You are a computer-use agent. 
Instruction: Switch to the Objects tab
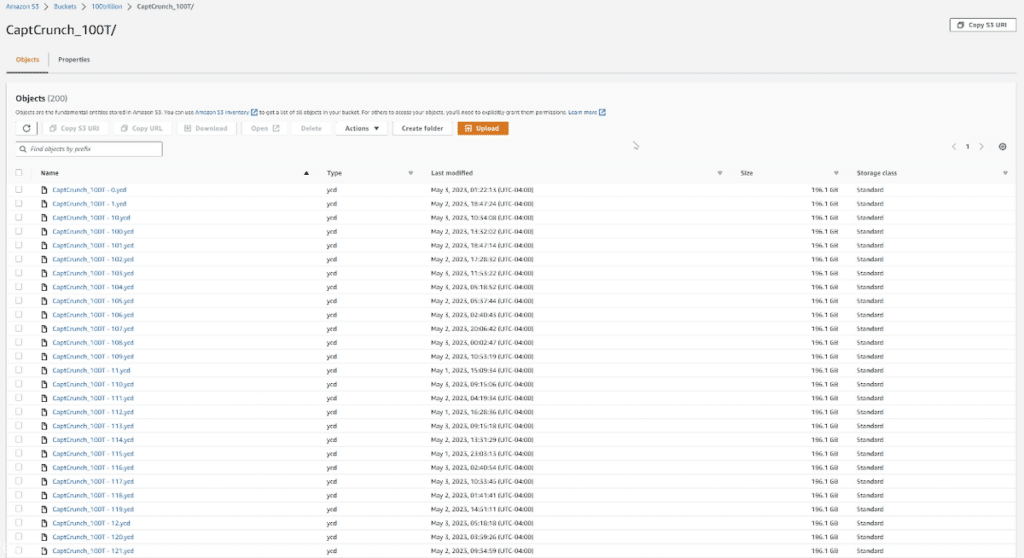click(x=27, y=59)
